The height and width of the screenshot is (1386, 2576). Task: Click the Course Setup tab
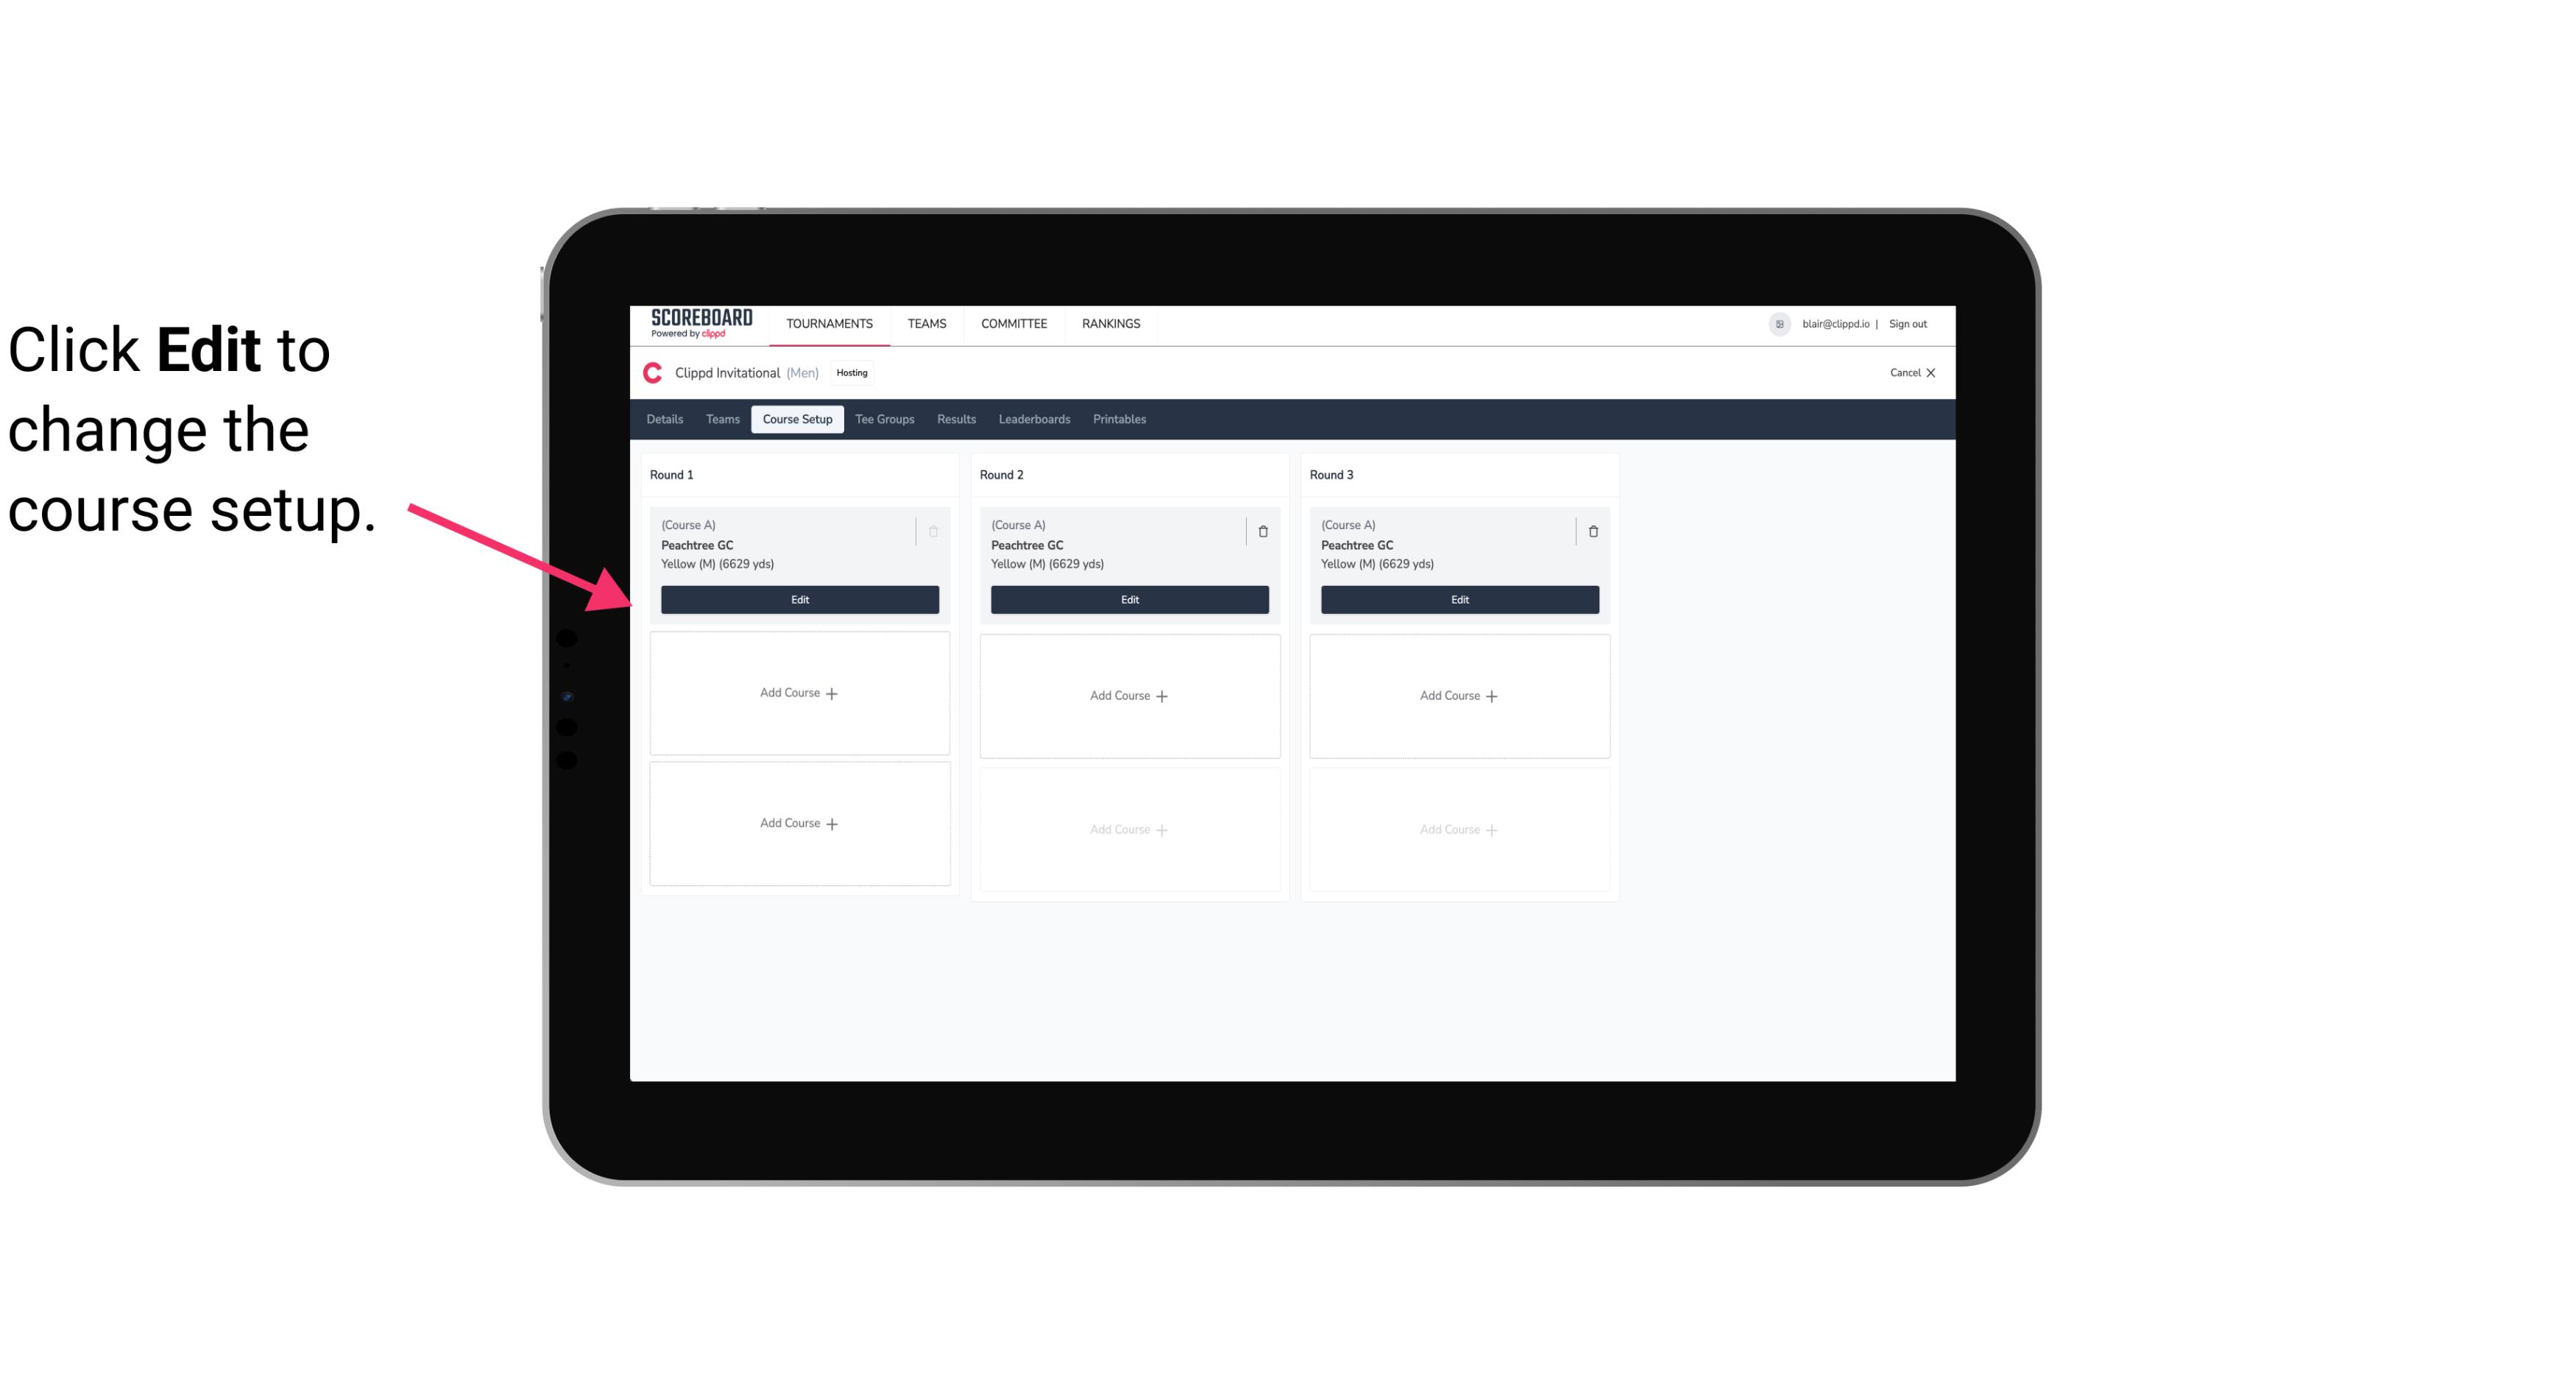[796, 420]
